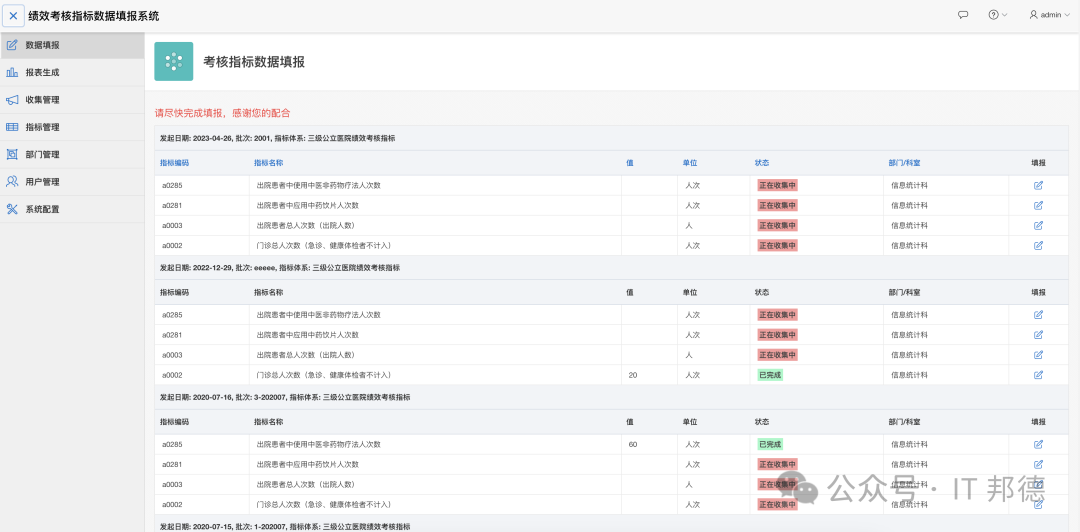Sort by 指标编码 column header in first table
This screenshot has height=532, width=1080.
pos(174,163)
